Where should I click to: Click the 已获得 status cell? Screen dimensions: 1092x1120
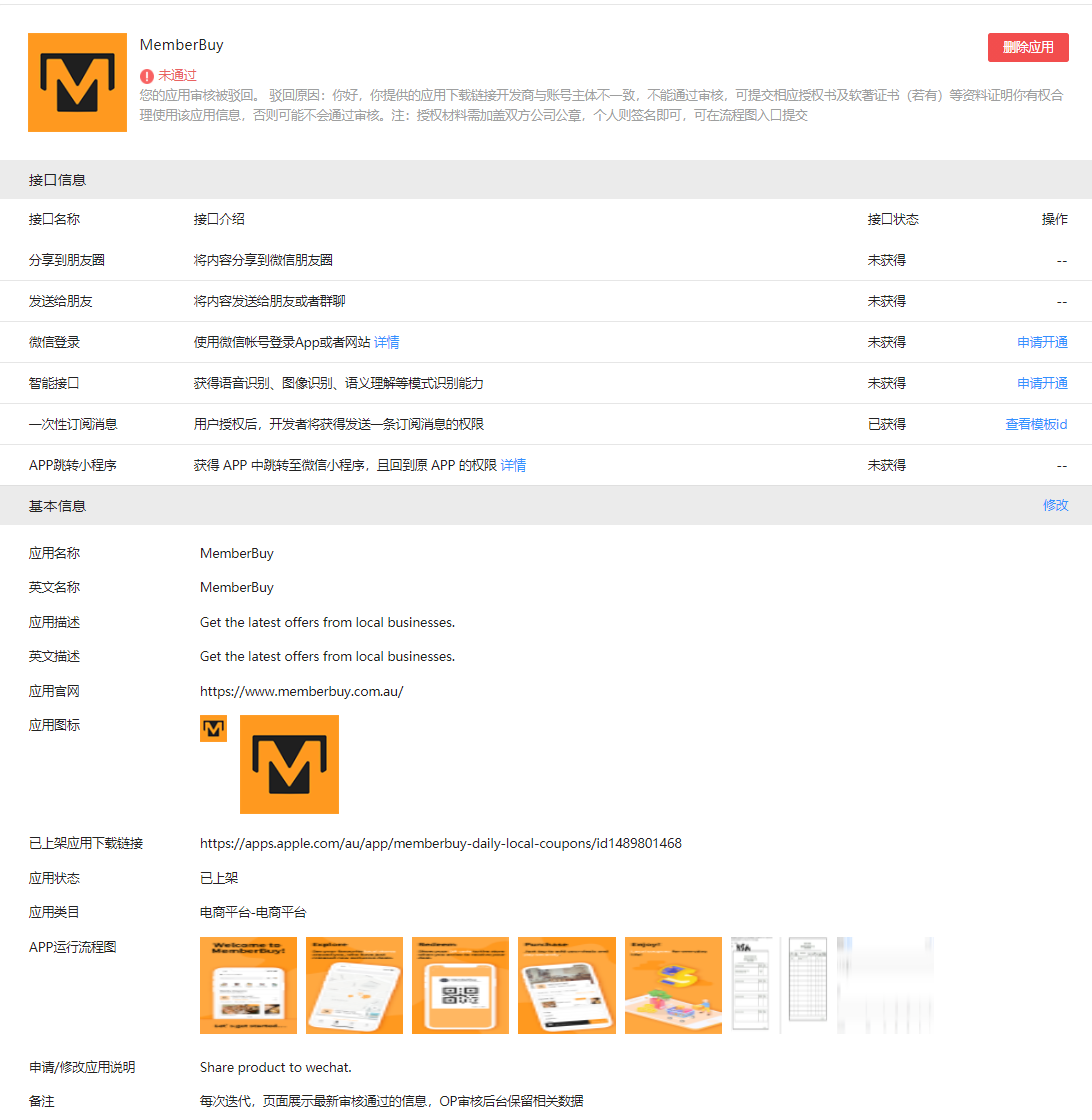pyautogui.click(x=886, y=424)
